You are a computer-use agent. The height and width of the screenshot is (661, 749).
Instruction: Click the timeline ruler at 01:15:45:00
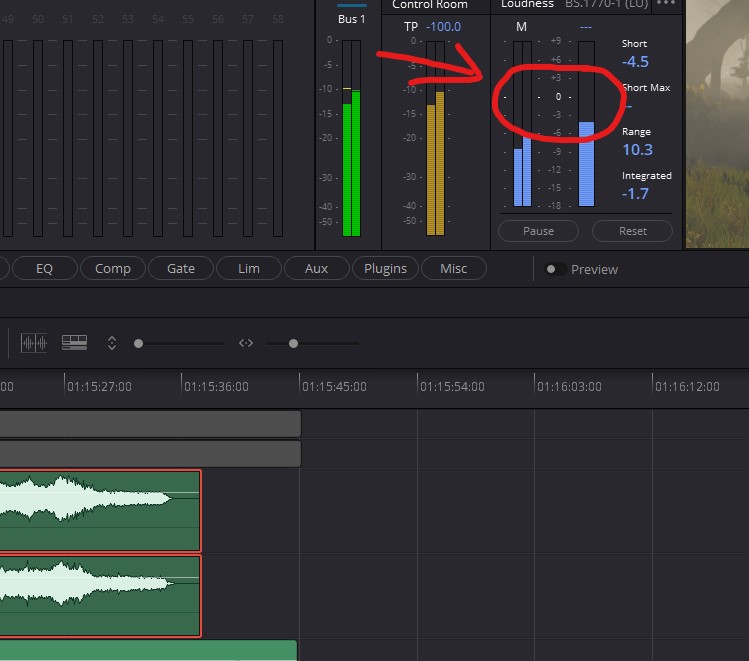[x=302, y=386]
